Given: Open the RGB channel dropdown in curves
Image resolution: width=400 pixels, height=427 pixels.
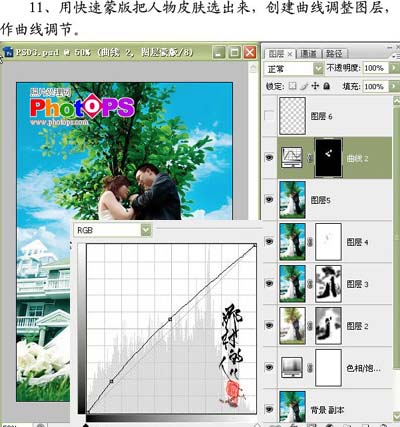Looking at the screenshot, I should click(x=146, y=230).
